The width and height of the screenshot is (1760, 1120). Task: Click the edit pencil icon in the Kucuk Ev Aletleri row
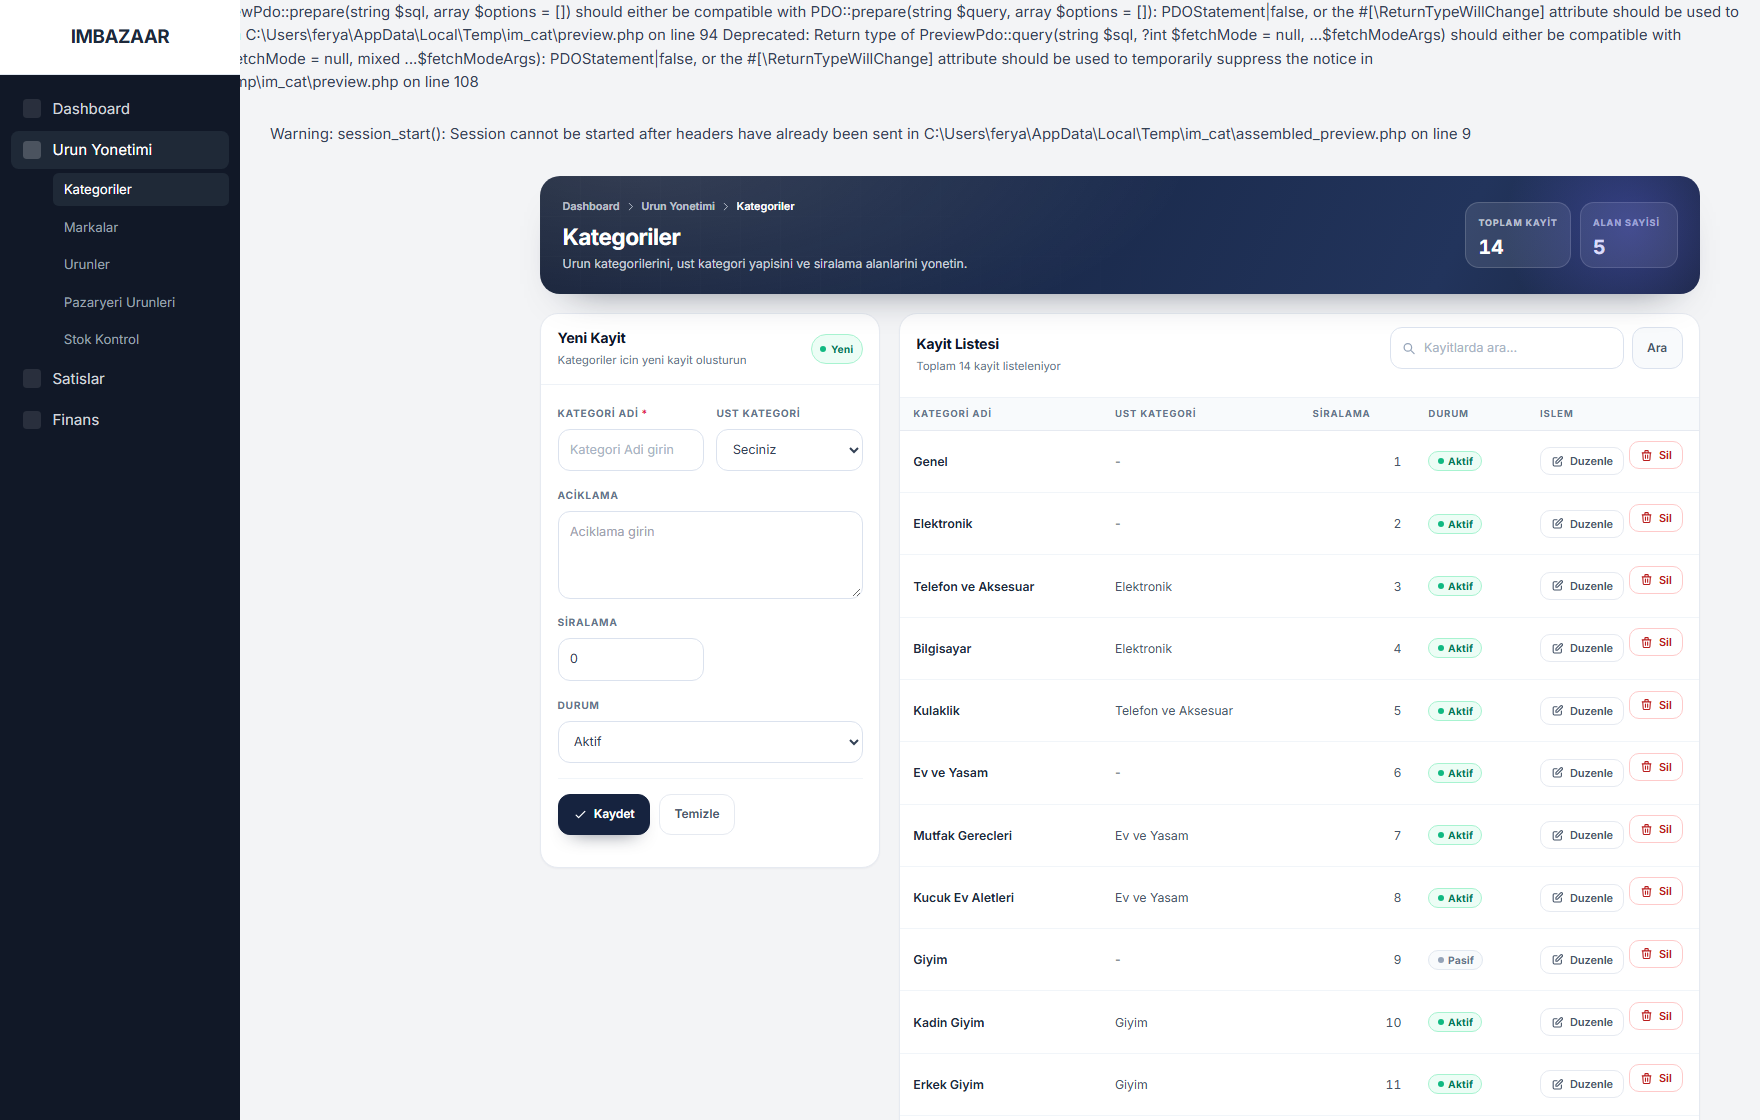(x=1558, y=898)
